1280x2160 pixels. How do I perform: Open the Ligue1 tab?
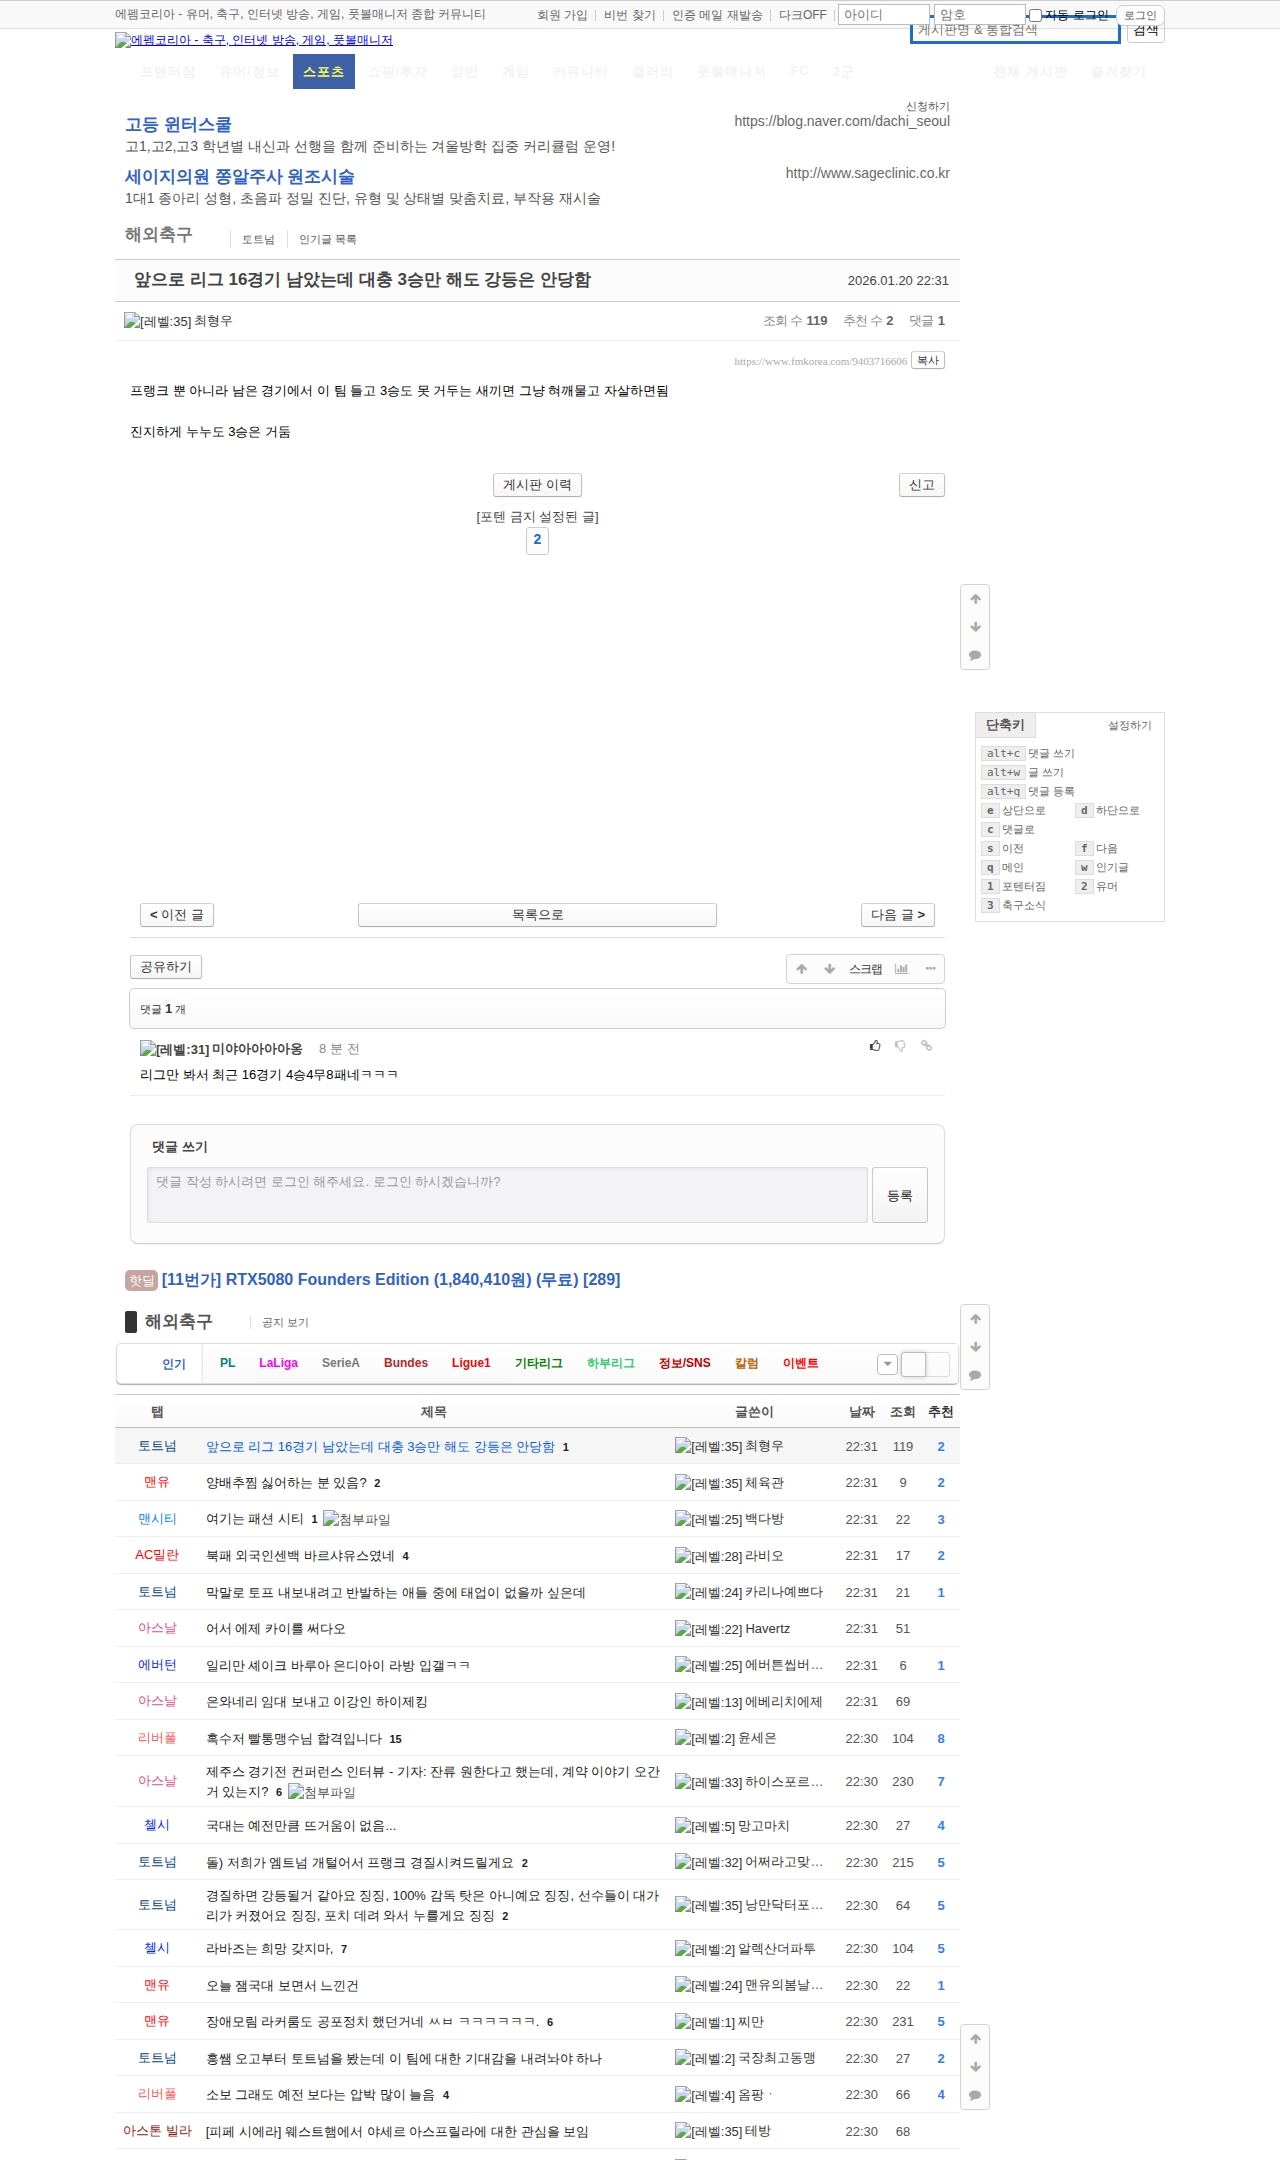click(471, 1363)
